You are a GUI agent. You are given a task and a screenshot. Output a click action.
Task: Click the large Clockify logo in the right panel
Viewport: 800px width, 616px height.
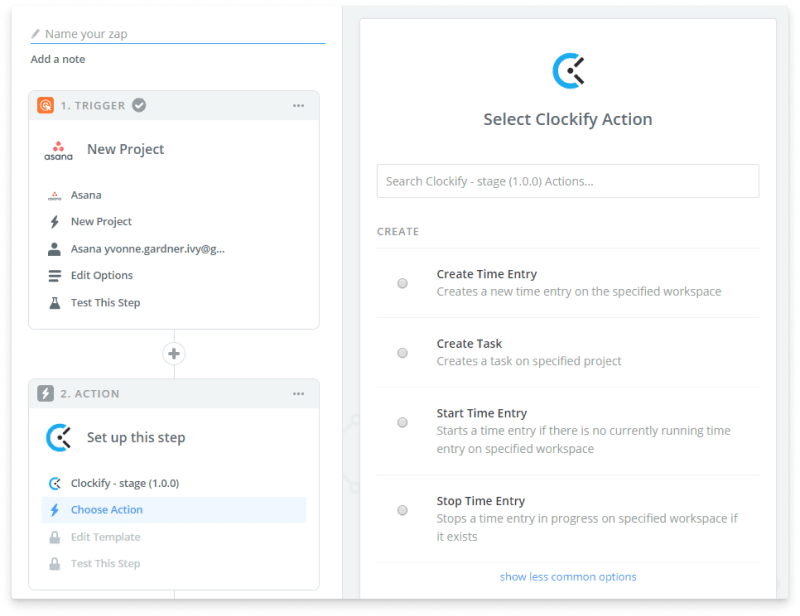568,71
